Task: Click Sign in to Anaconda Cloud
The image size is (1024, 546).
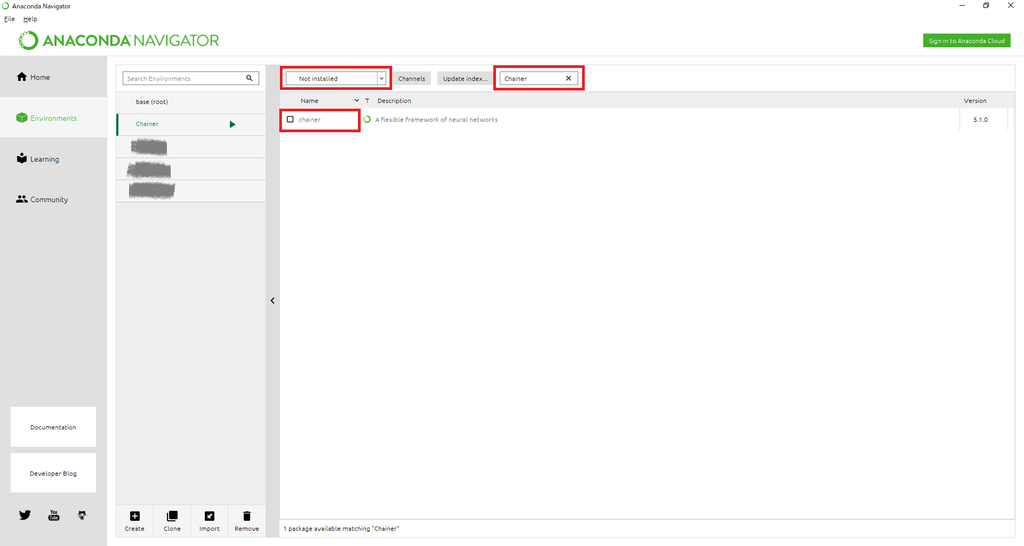Action: tap(967, 40)
